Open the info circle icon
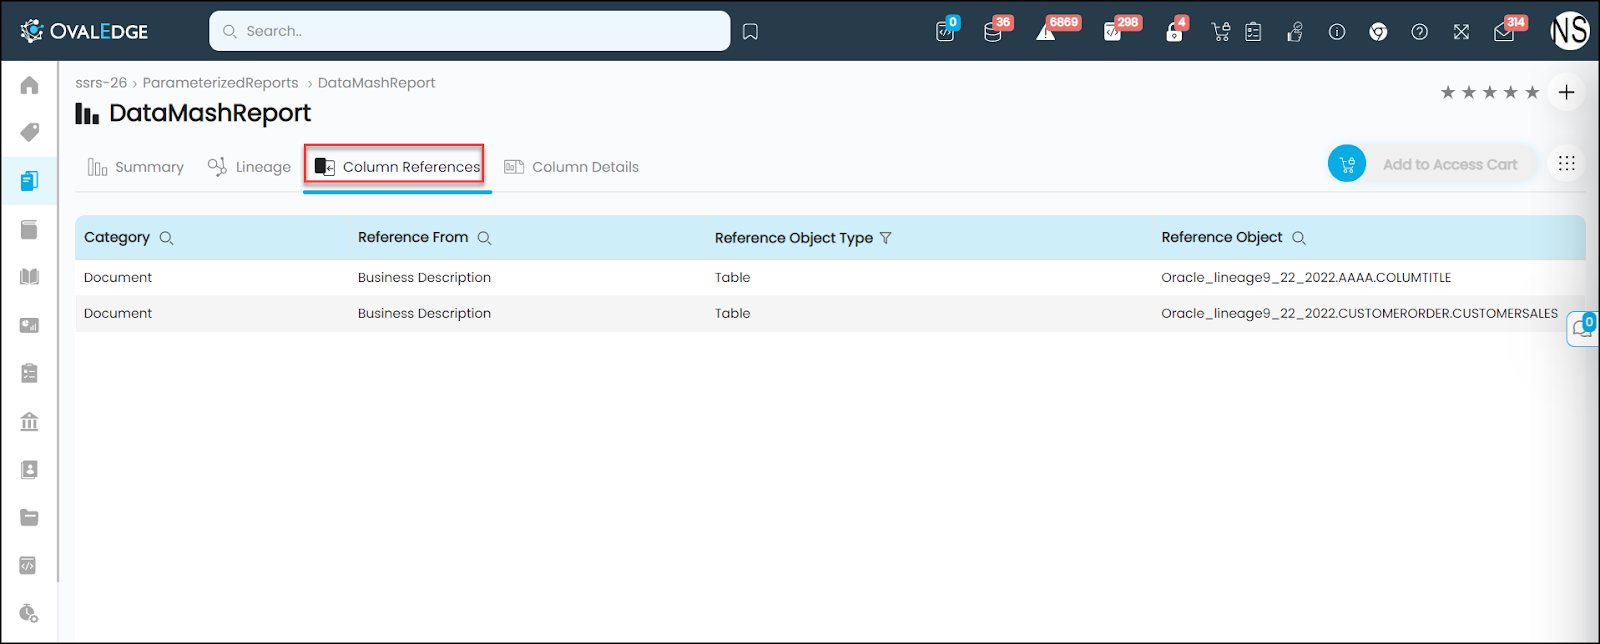The width and height of the screenshot is (1600, 644). tap(1337, 32)
